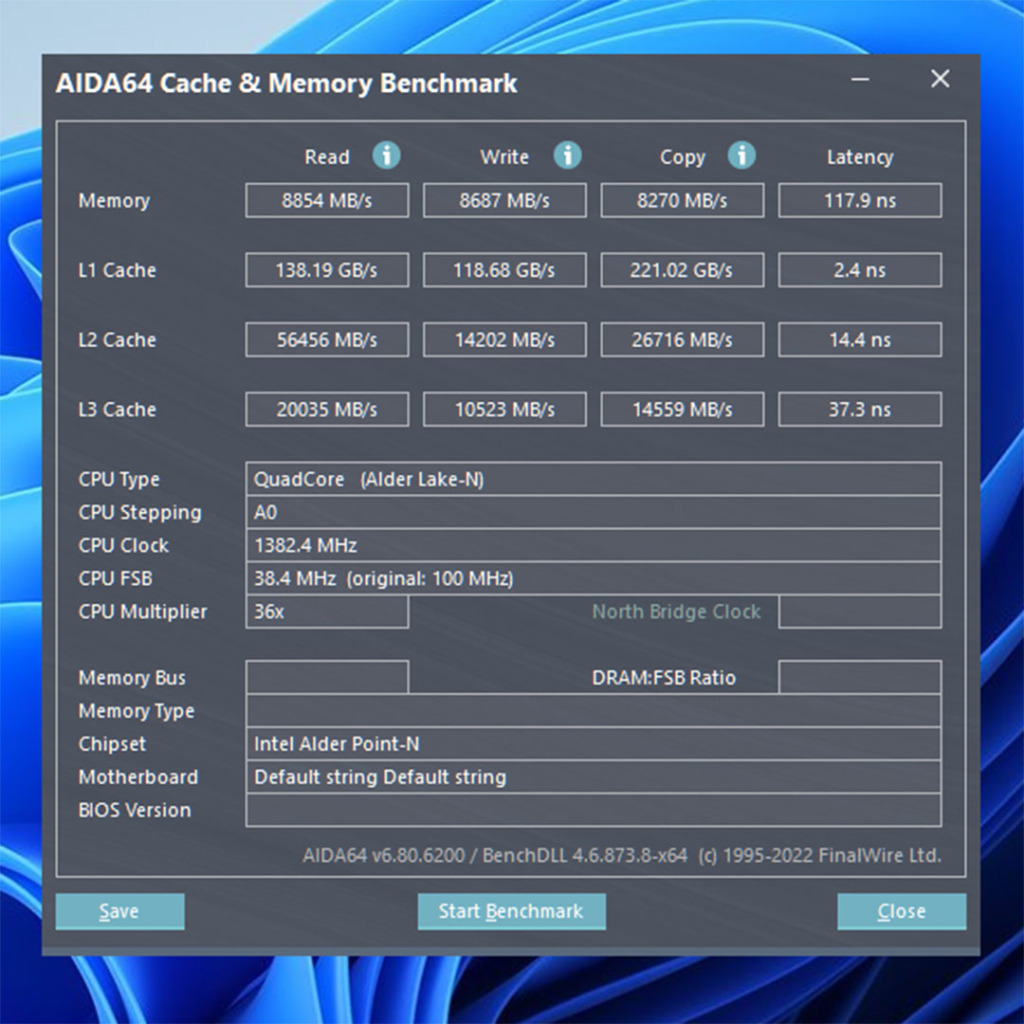This screenshot has width=1024, height=1024.
Task: Click the L3 Cache row label
Action: click(x=118, y=410)
